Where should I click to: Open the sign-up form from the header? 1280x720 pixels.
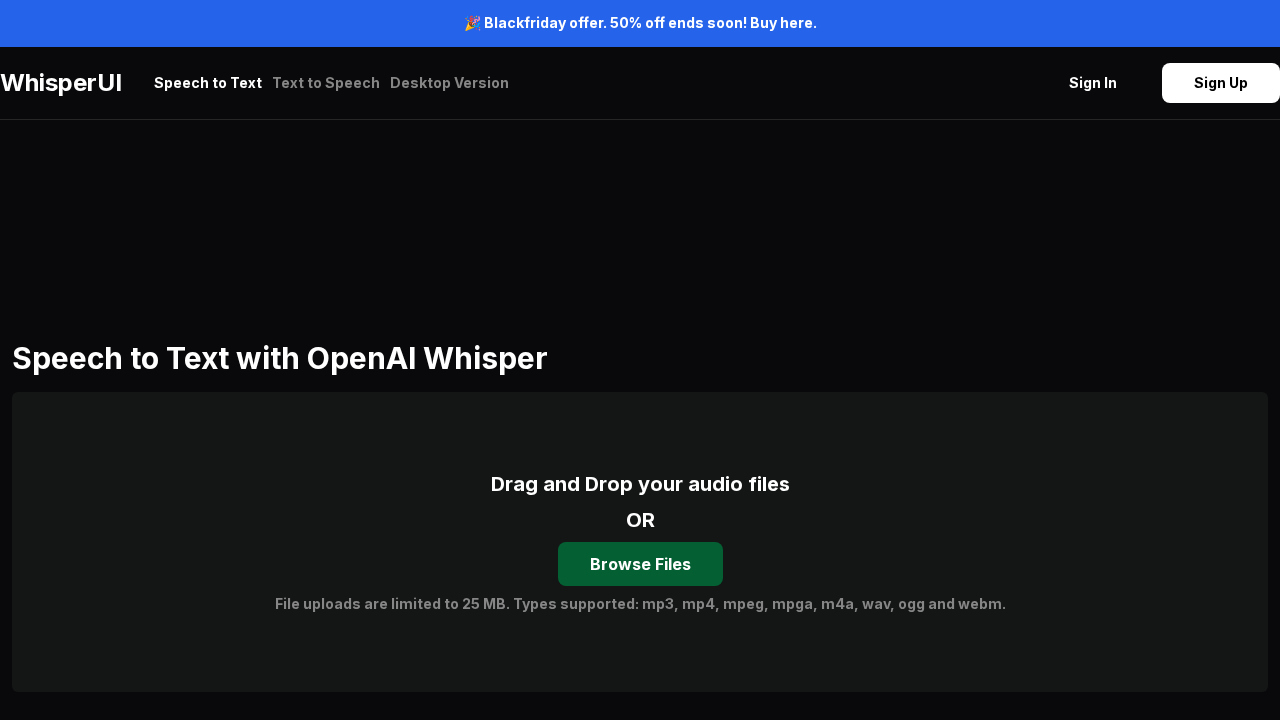[1220, 83]
